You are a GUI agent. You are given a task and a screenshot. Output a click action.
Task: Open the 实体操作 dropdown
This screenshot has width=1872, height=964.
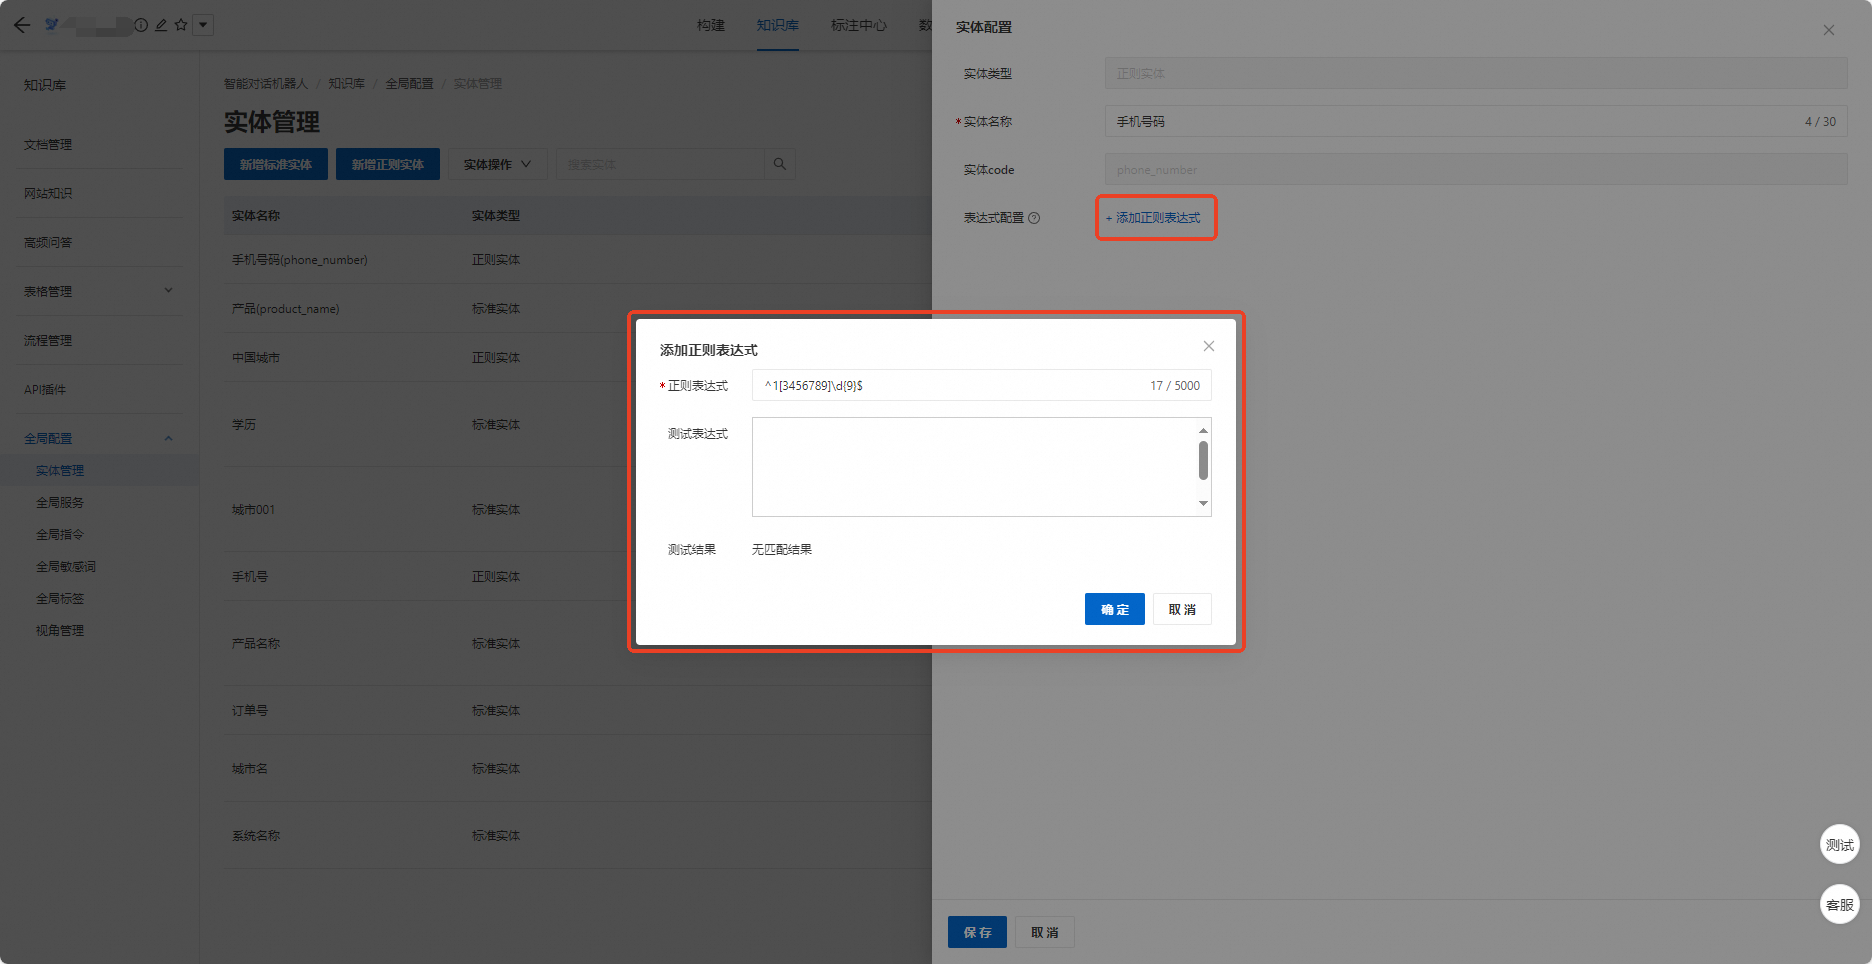pyautogui.click(x=498, y=164)
